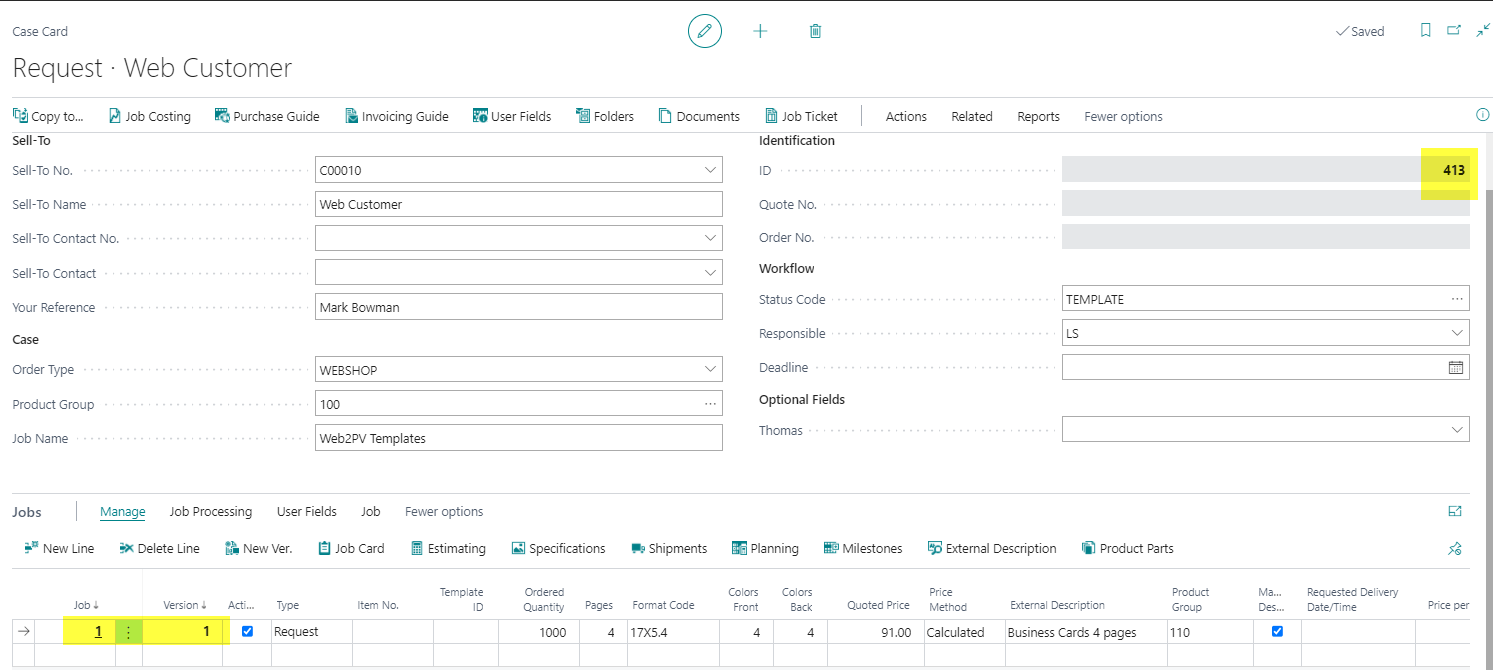This screenshot has height=670, width=1493.
Task: Click the information icon near the toolbar's right end
Action: tap(1482, 114)
